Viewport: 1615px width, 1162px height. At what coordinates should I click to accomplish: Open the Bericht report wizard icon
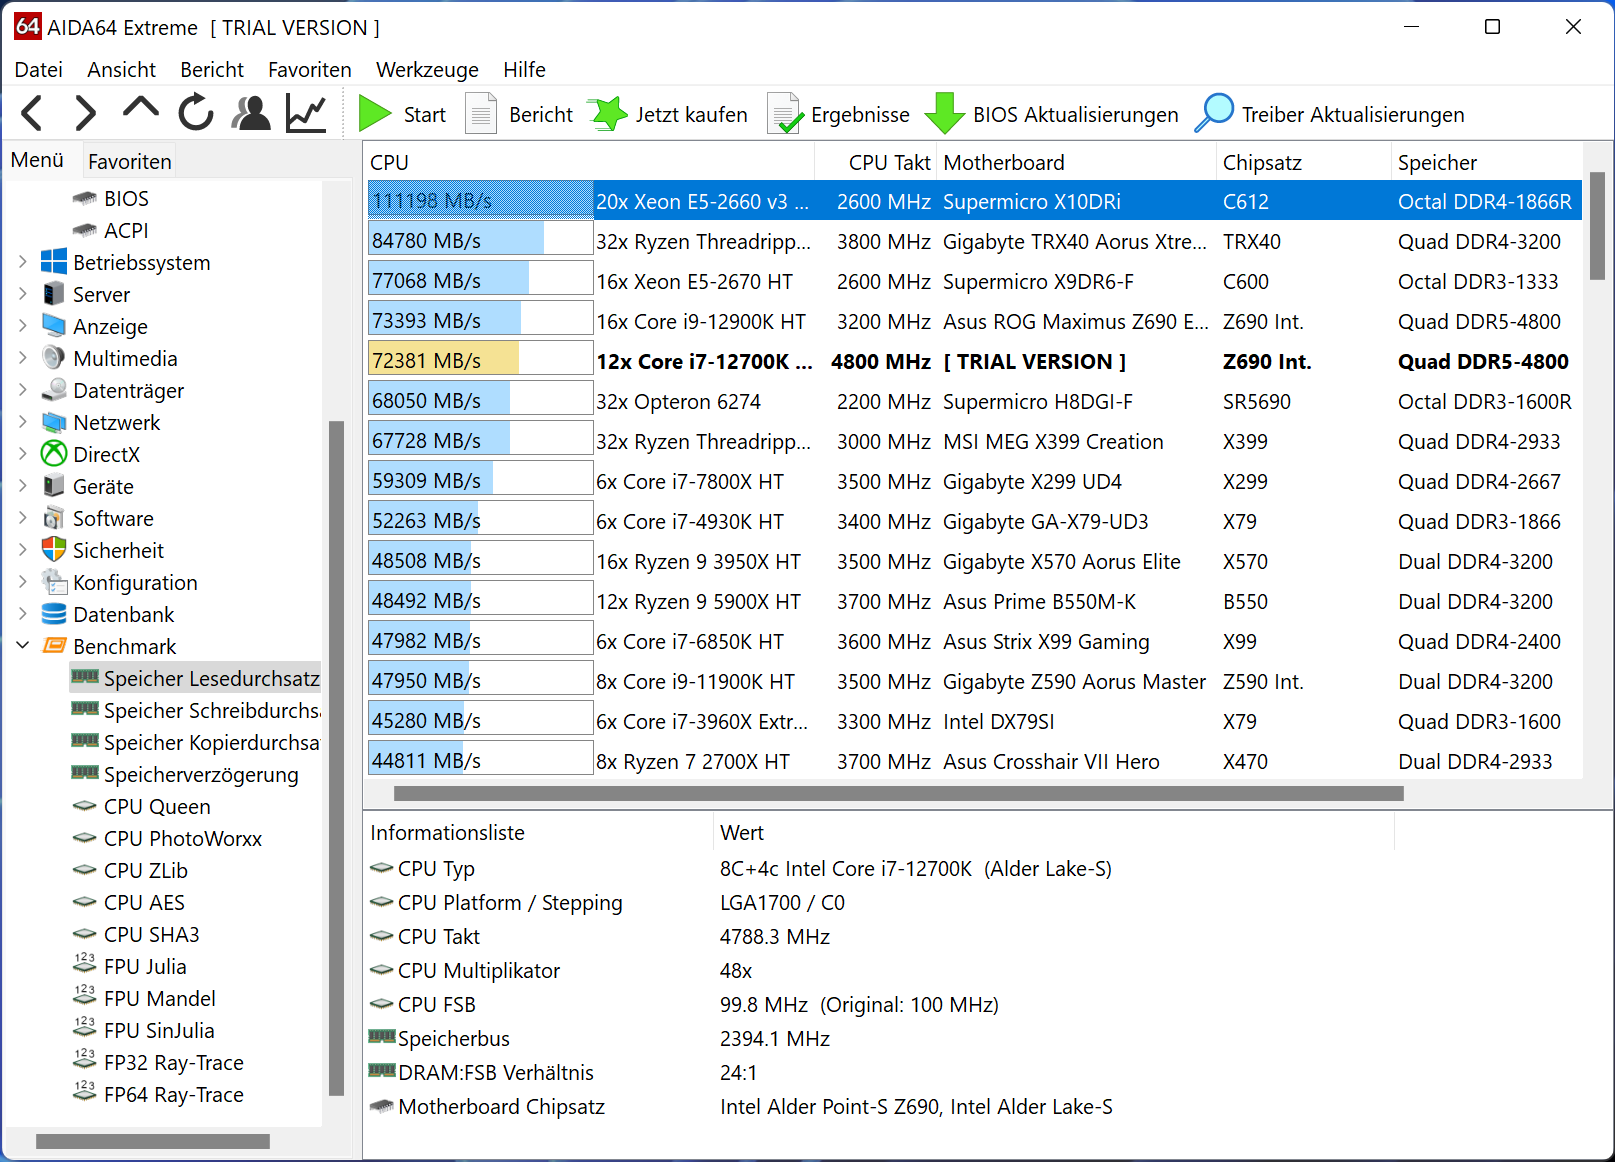(x=481, y=113)
